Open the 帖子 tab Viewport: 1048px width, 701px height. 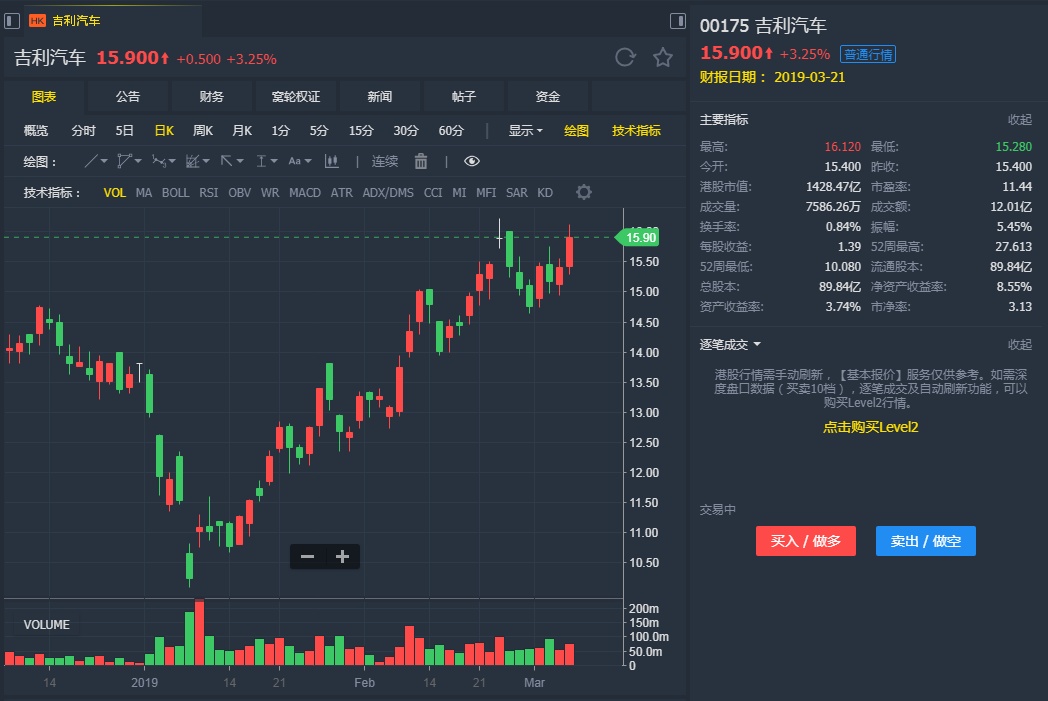(x=463, y=97)
